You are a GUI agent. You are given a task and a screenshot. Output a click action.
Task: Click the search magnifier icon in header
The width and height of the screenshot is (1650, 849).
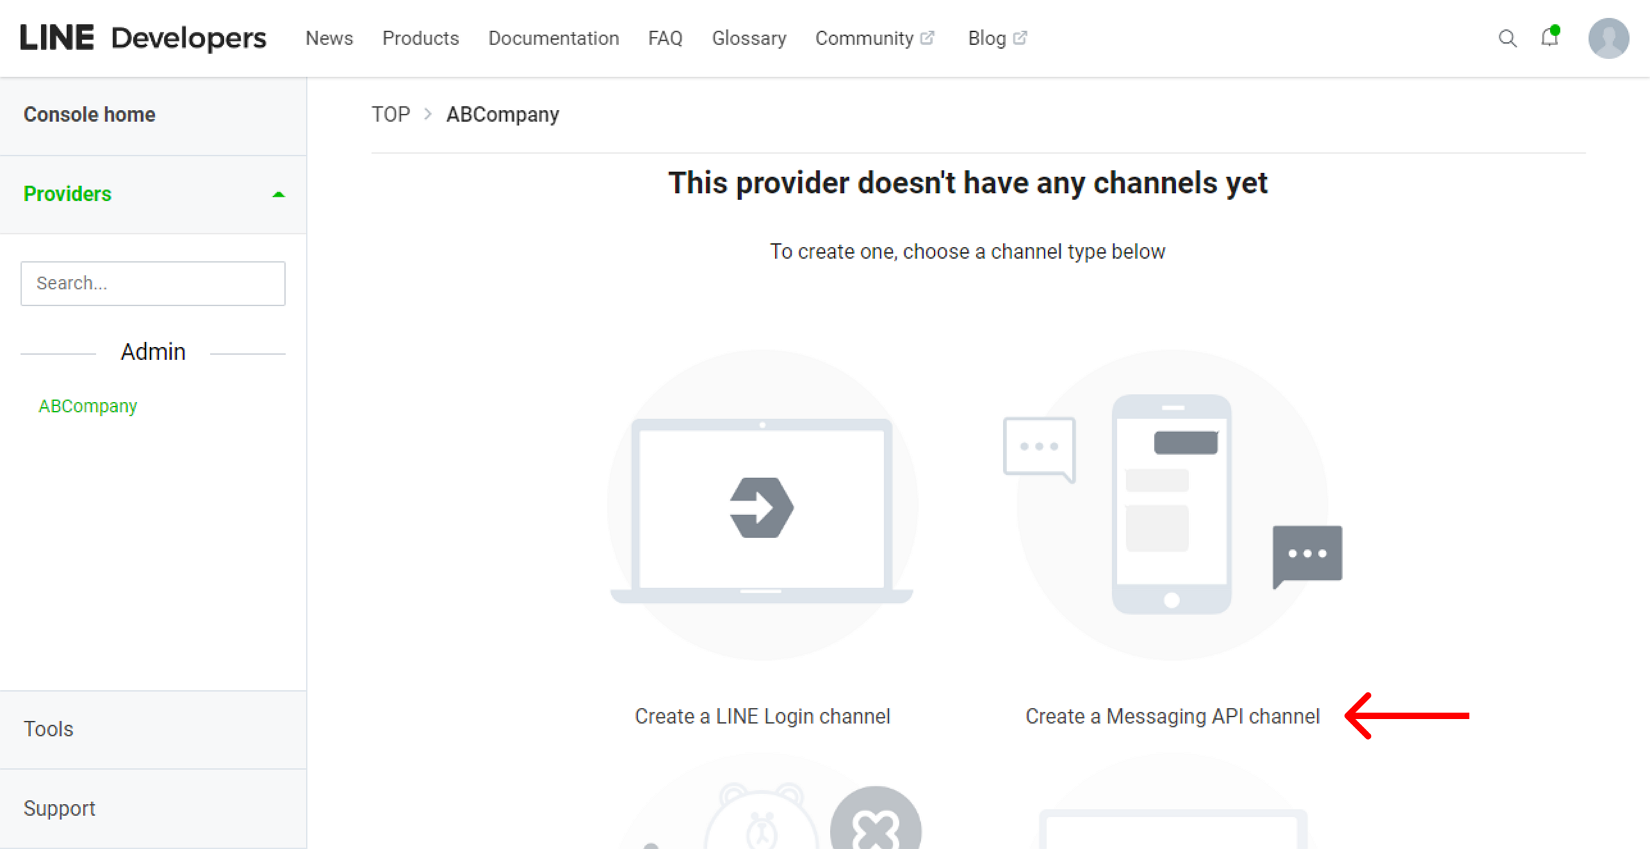(x=1507, y=38)
